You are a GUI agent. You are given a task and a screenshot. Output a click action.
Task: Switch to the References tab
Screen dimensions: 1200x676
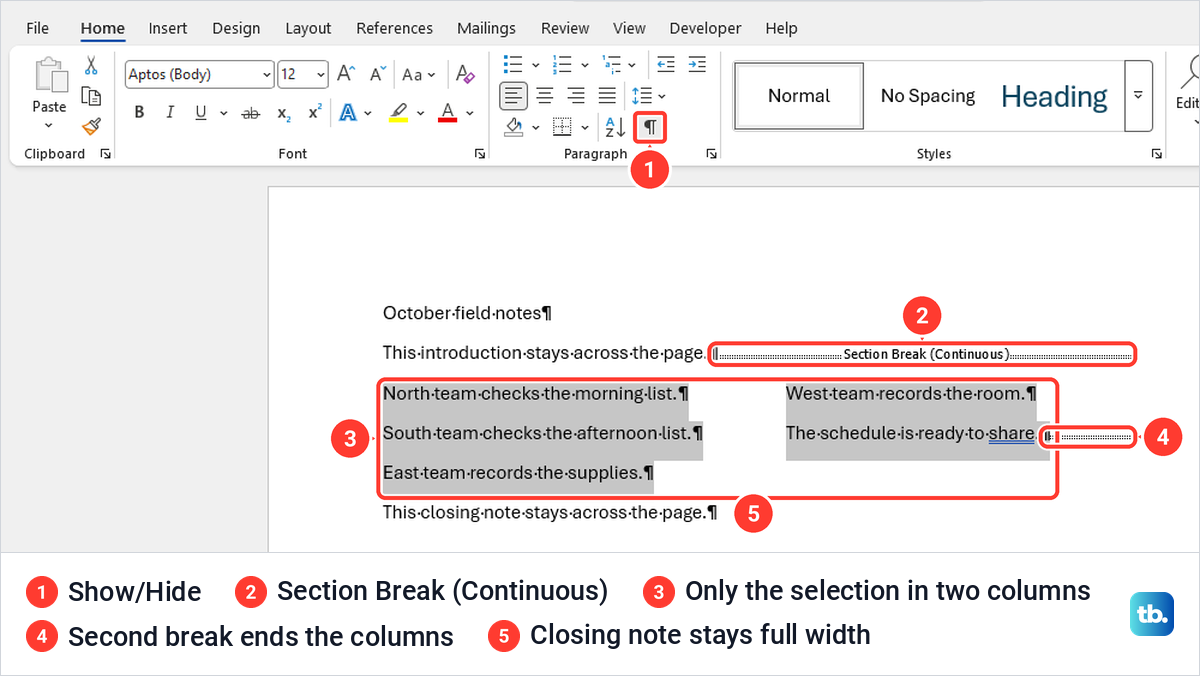(395, 28)
